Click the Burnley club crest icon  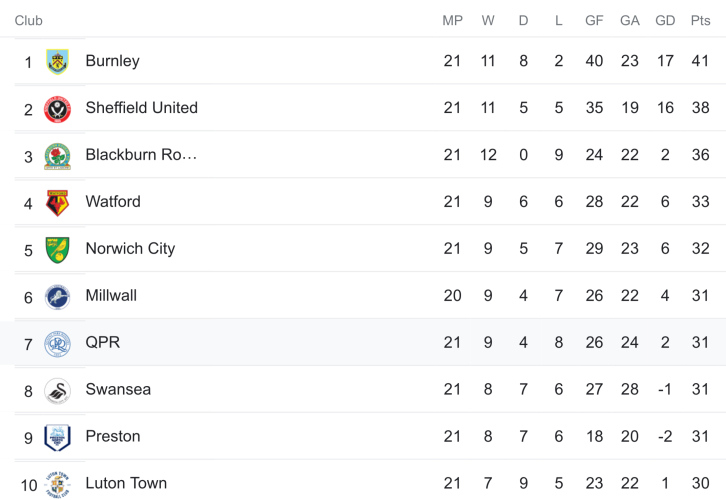(57, 62)
